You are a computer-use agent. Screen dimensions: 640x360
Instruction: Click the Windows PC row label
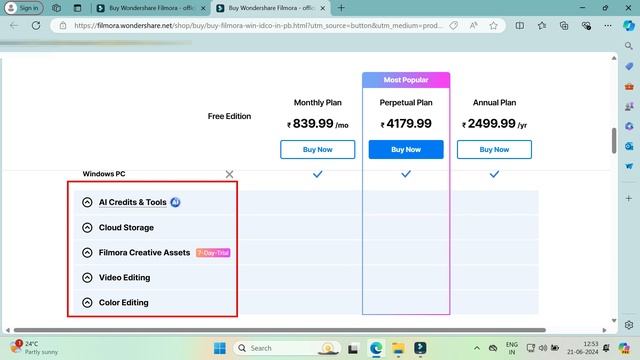104,174
